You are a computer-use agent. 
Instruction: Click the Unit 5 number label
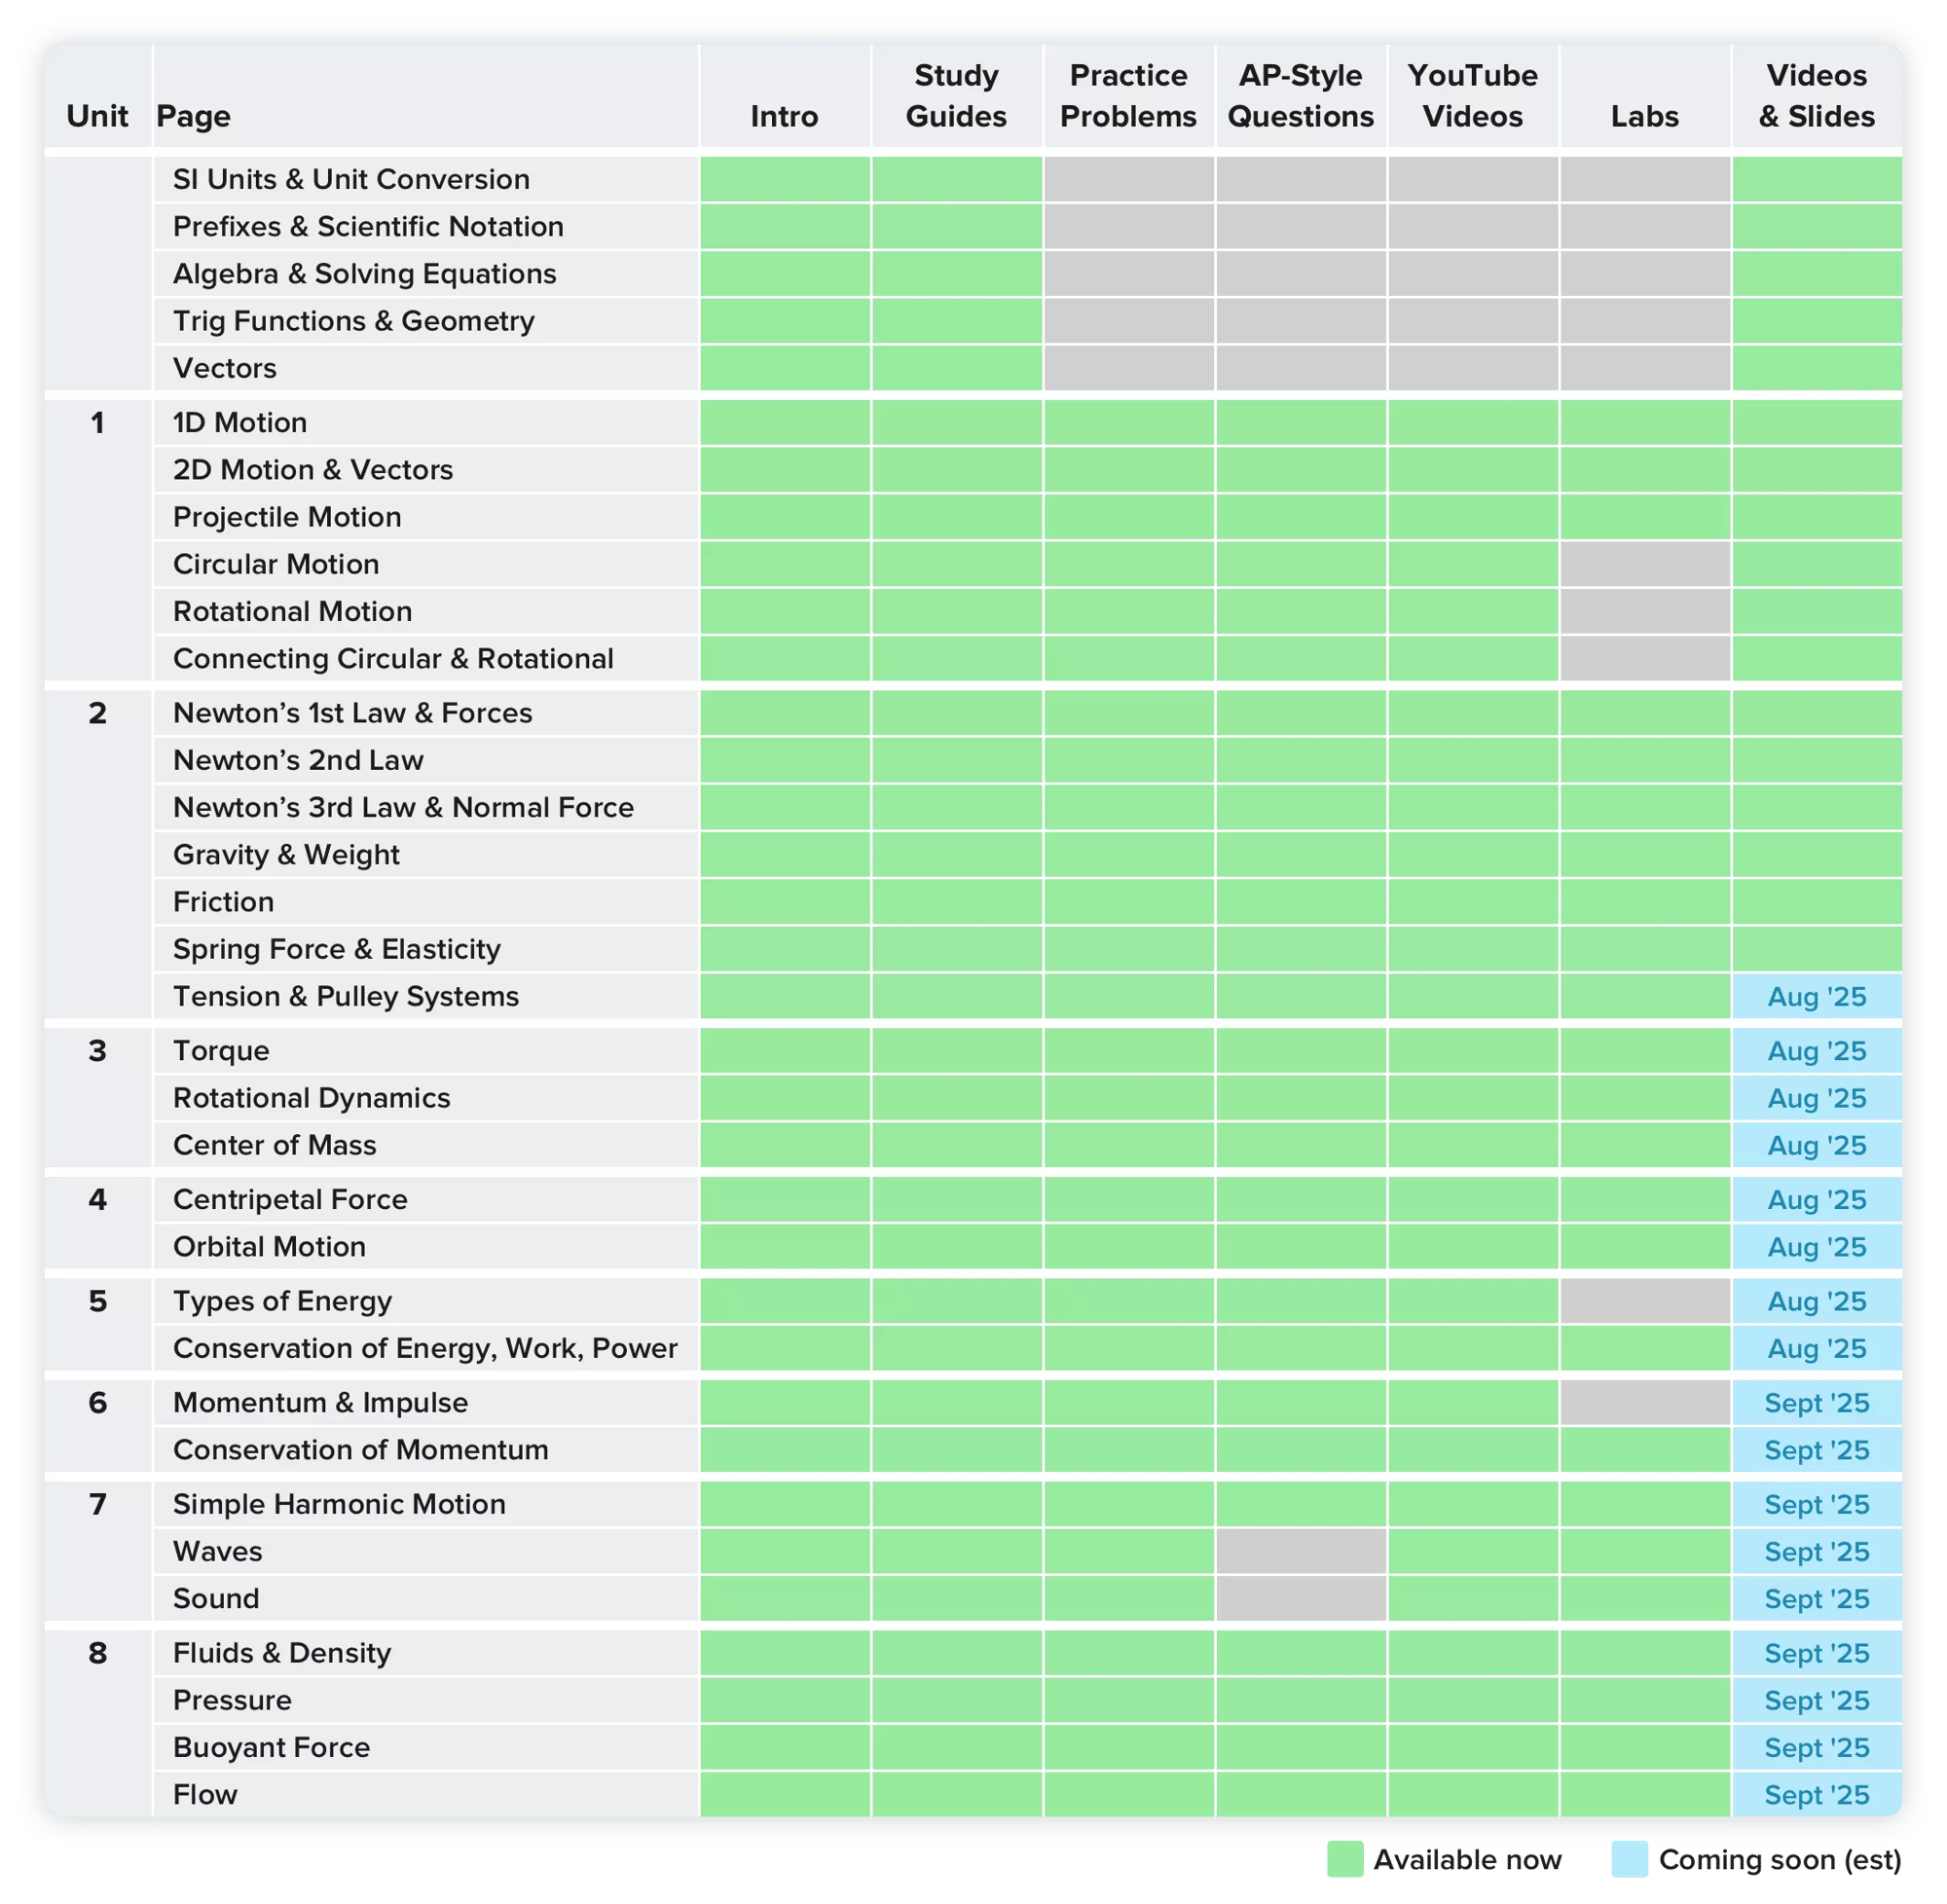97,1301
